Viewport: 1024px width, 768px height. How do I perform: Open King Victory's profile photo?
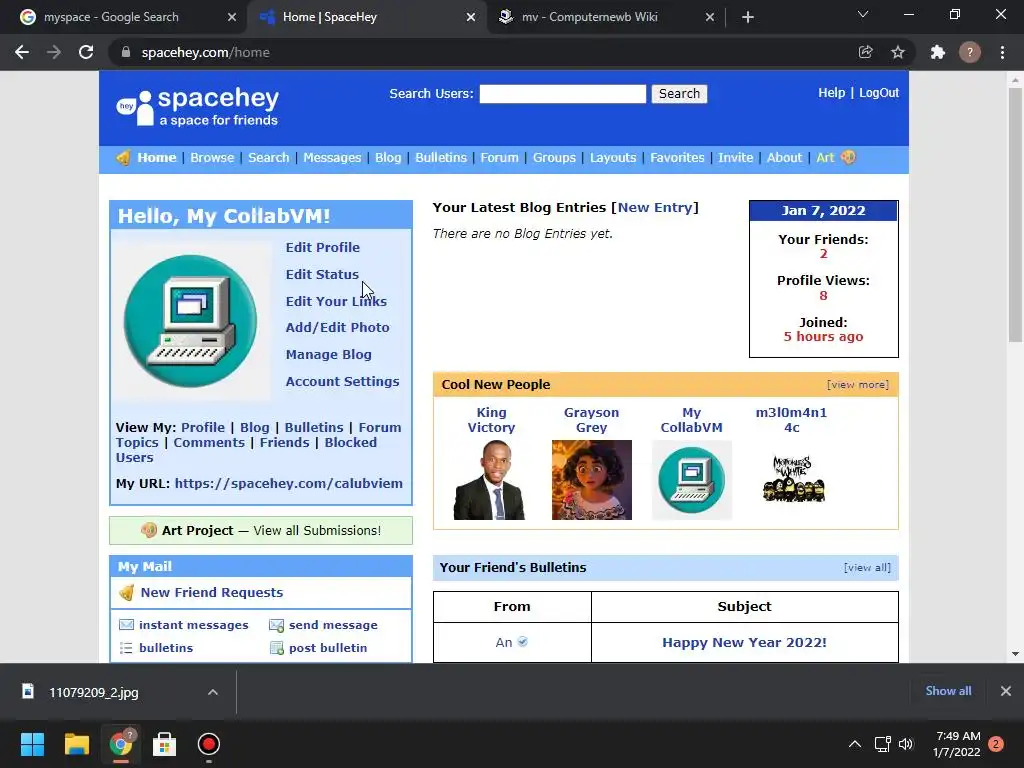489,480
